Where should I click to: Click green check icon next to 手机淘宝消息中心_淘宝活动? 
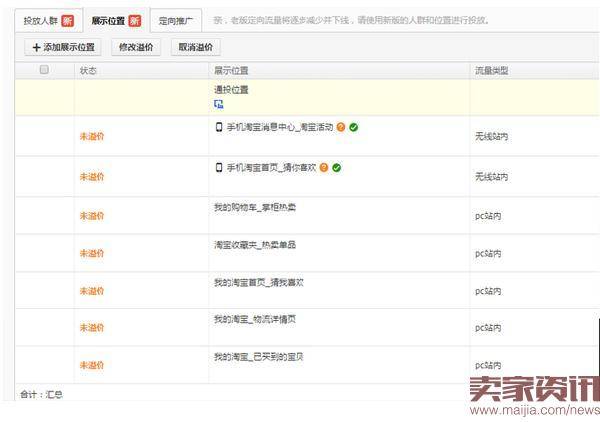tap(354, 127)
